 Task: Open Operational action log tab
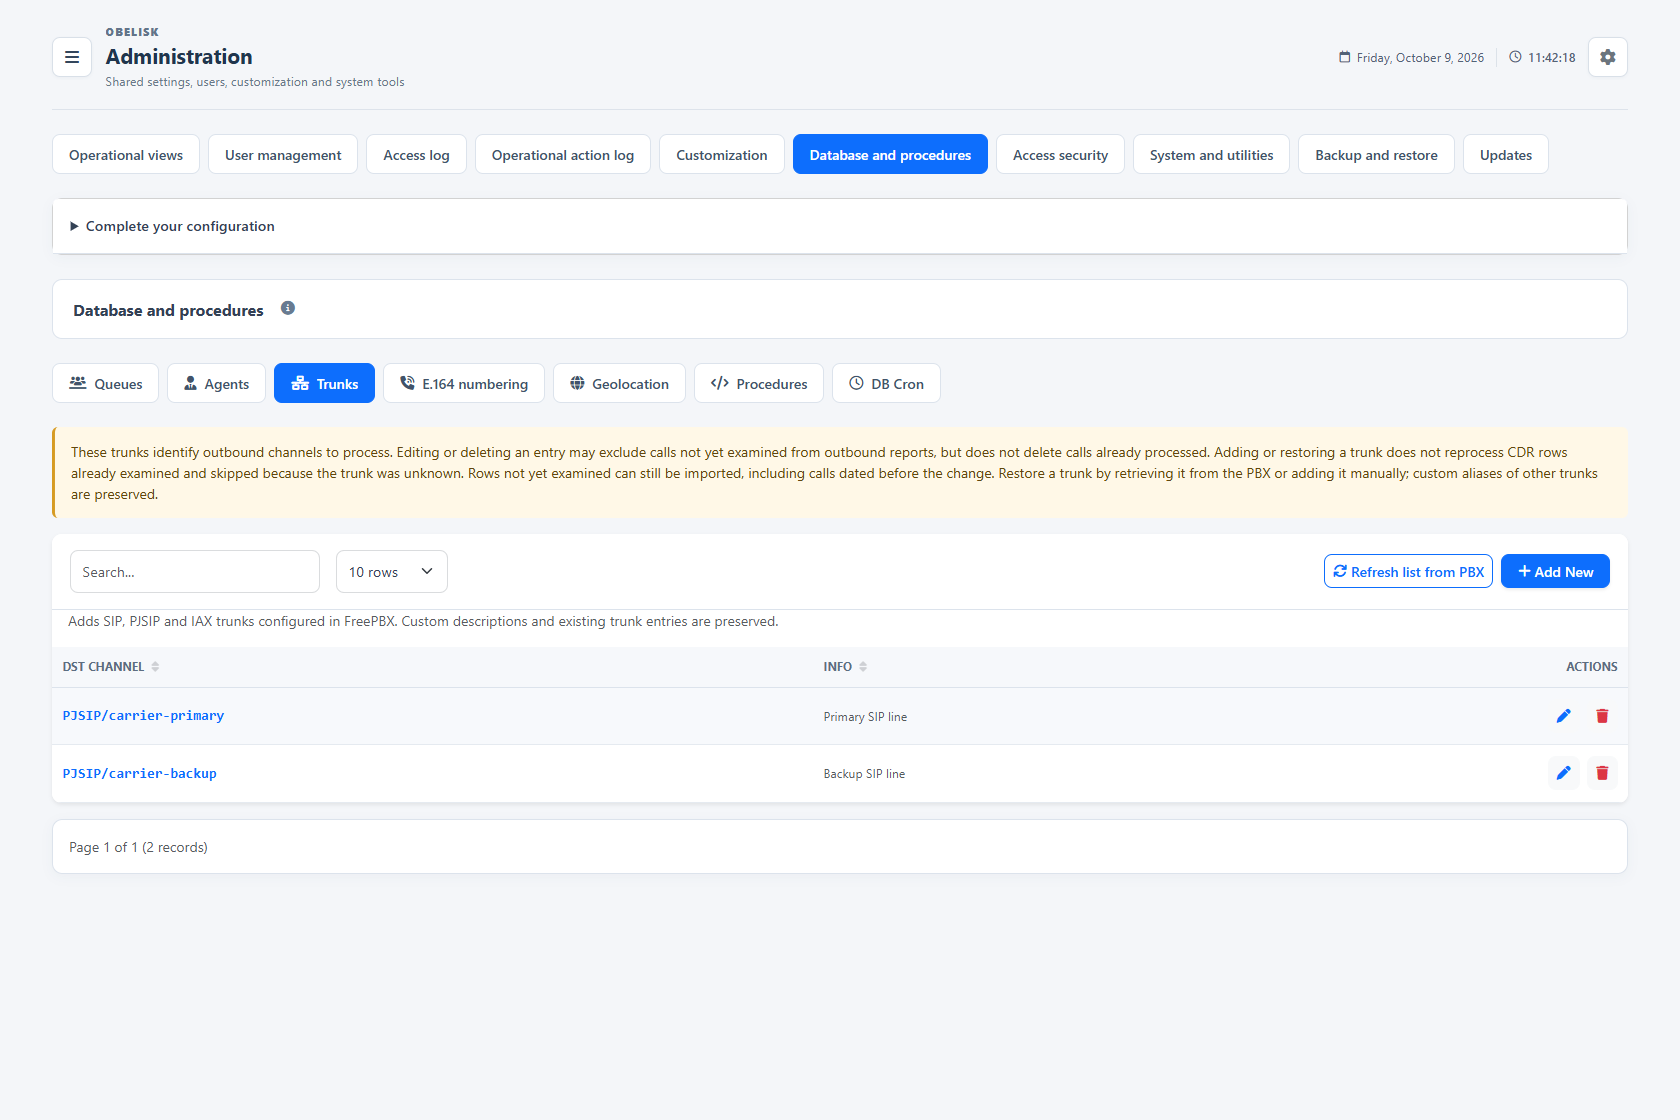563,154
